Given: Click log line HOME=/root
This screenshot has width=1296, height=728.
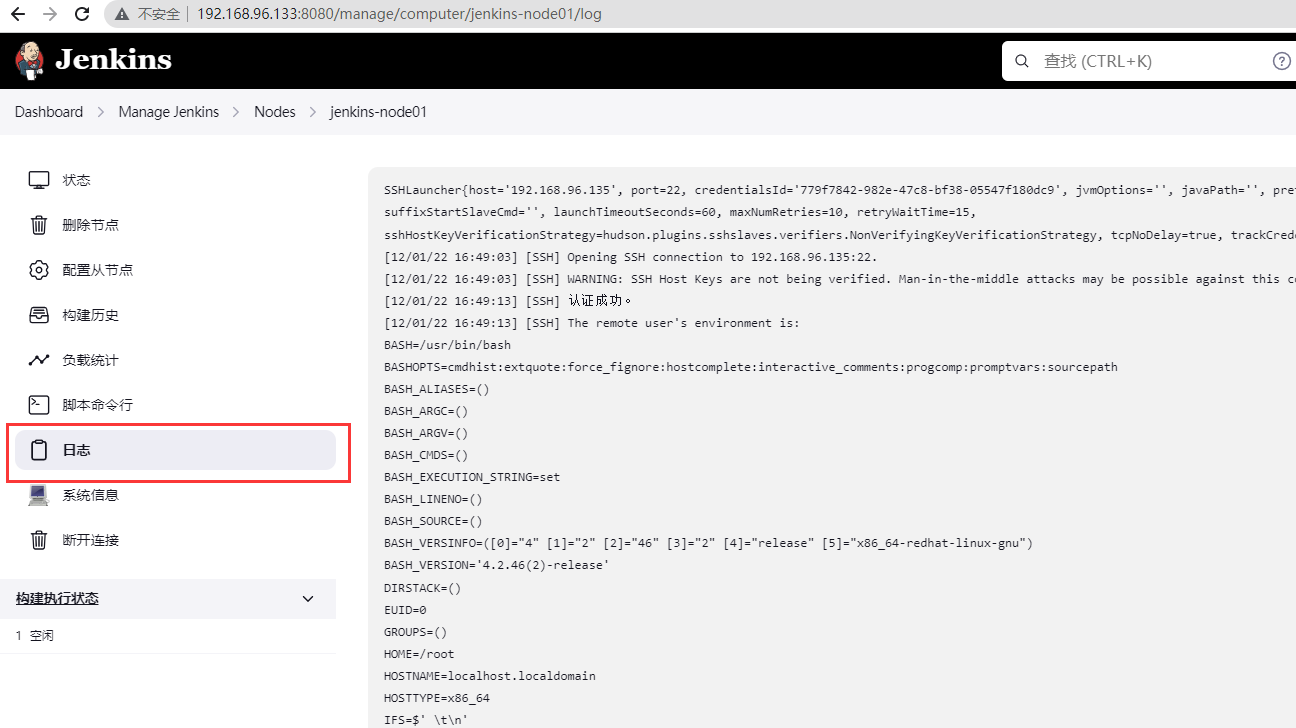Looking at the screenshot, I should tap(419, 653).
